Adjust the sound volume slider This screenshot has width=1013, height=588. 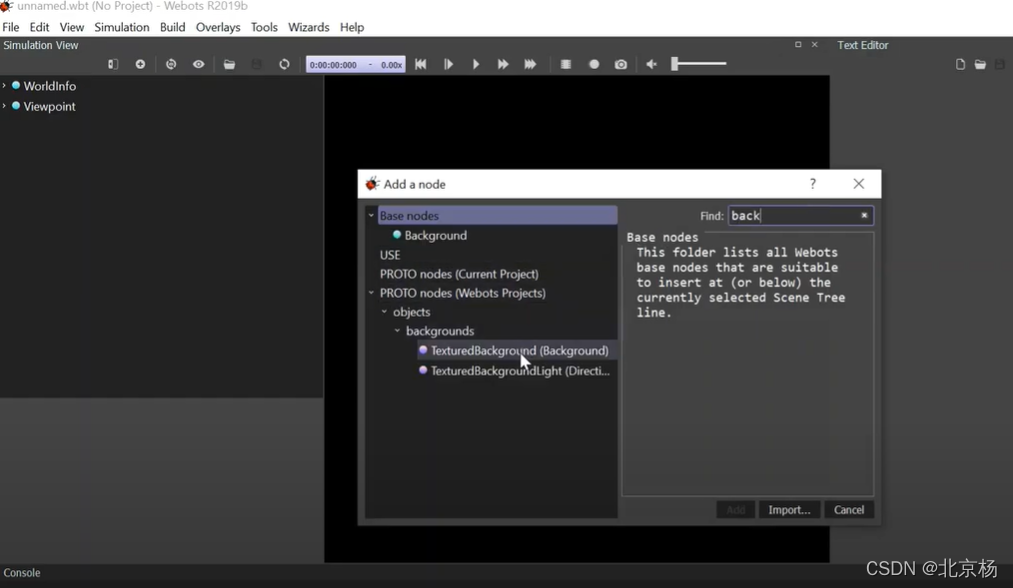click(699, 64)
